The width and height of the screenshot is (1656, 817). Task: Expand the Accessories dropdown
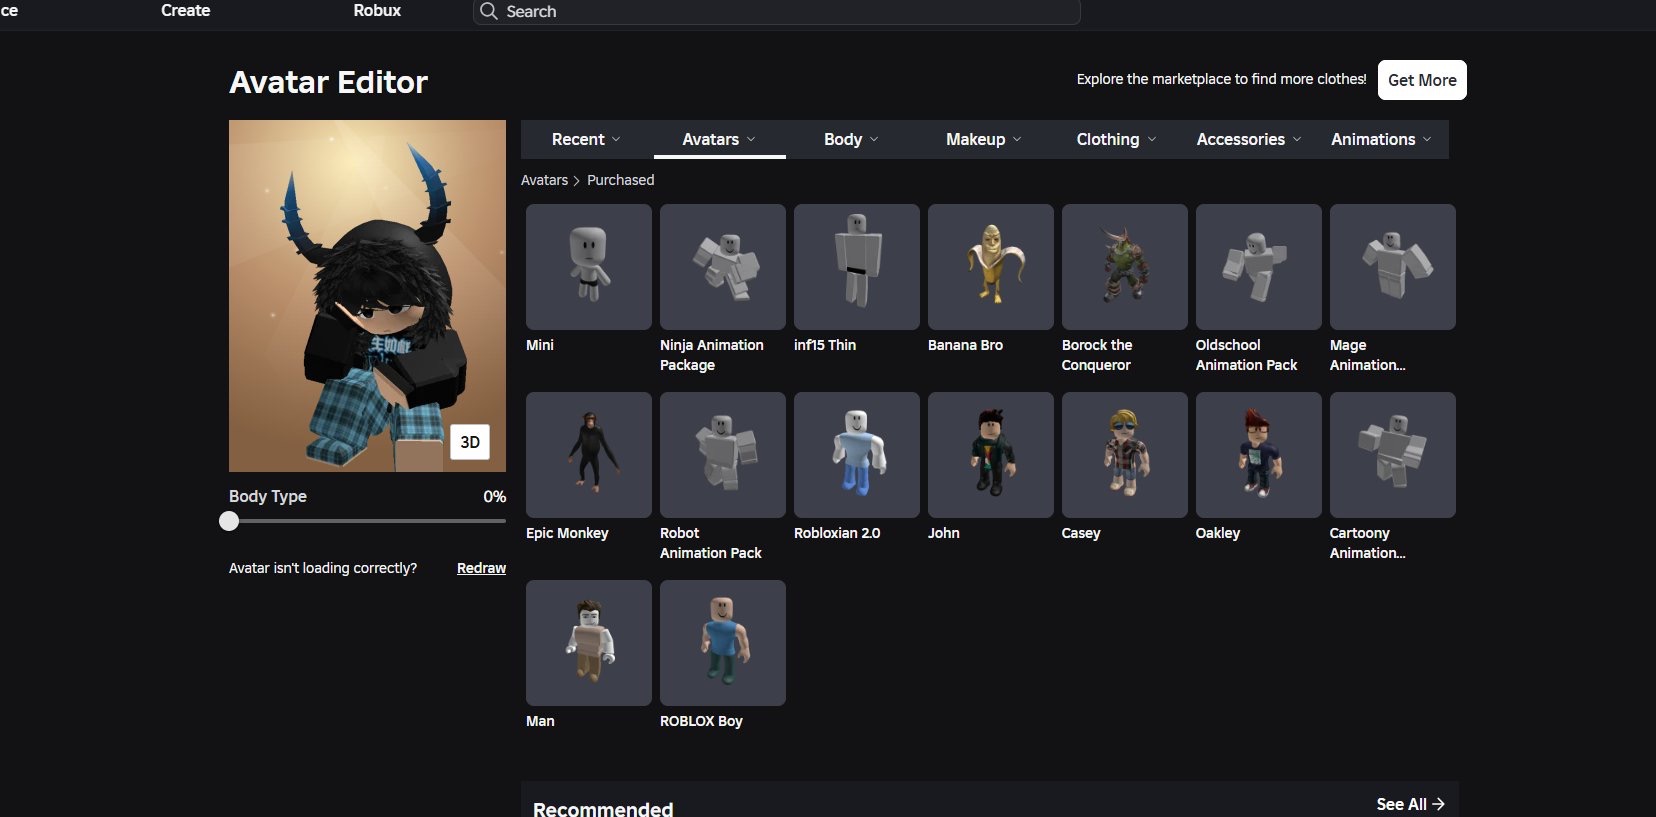click(x=1249, y=139)
